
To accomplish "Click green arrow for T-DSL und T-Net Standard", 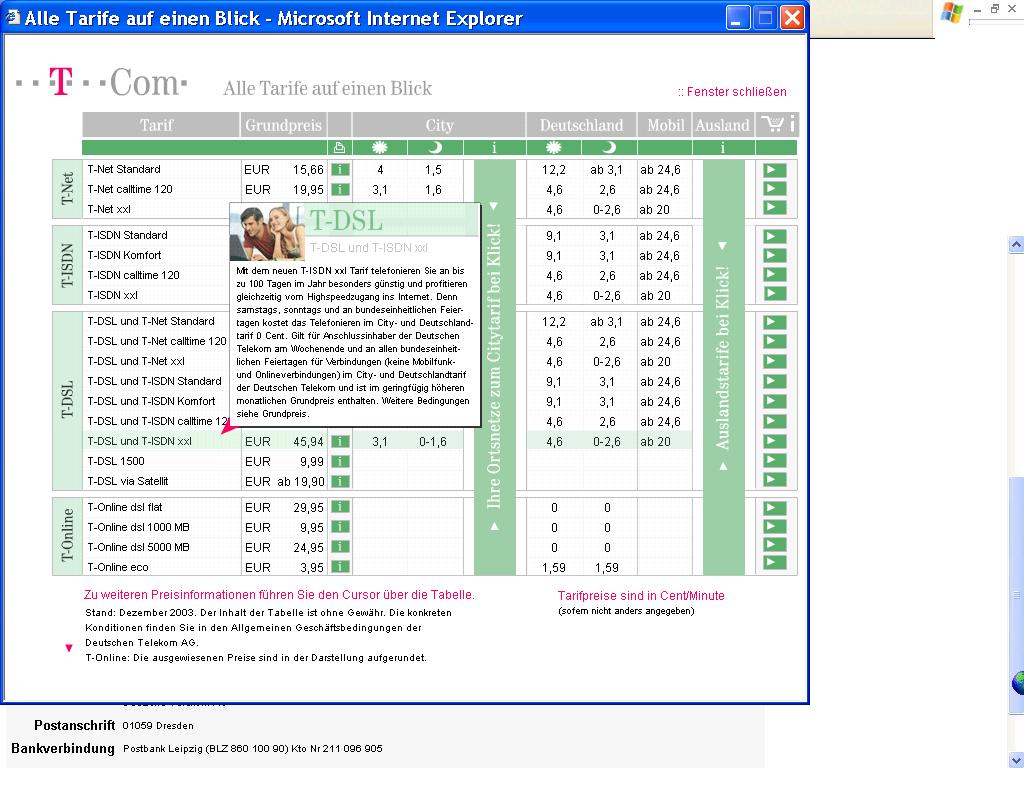I will click(x=775, y=322).
